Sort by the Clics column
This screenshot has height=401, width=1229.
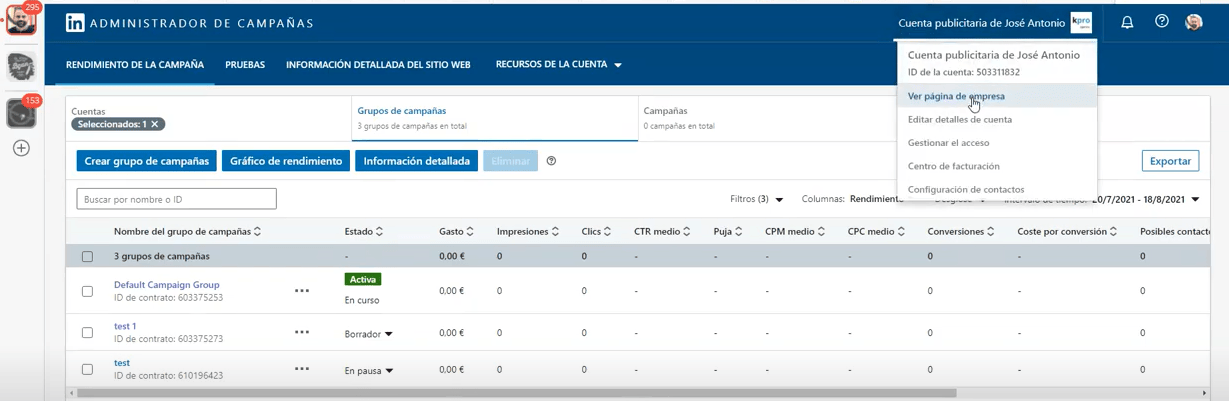click(x=596, y=231)
